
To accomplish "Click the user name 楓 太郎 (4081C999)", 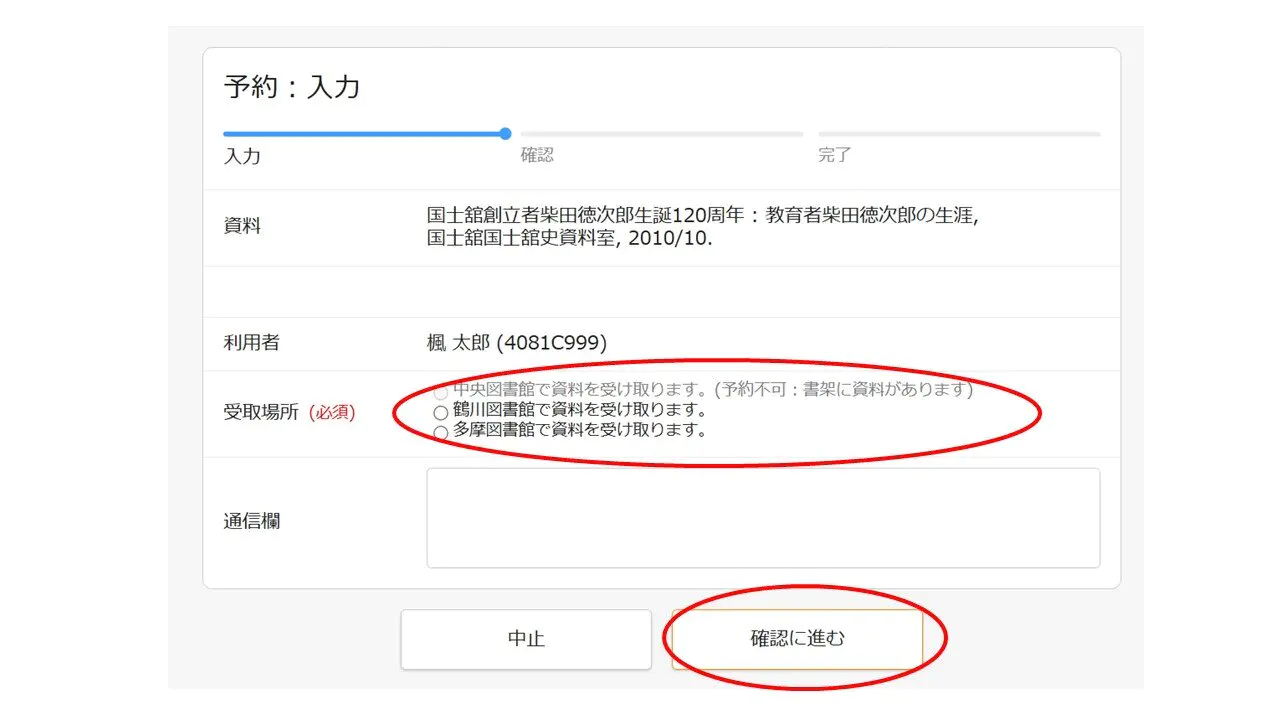I will [x=517, y=343].
